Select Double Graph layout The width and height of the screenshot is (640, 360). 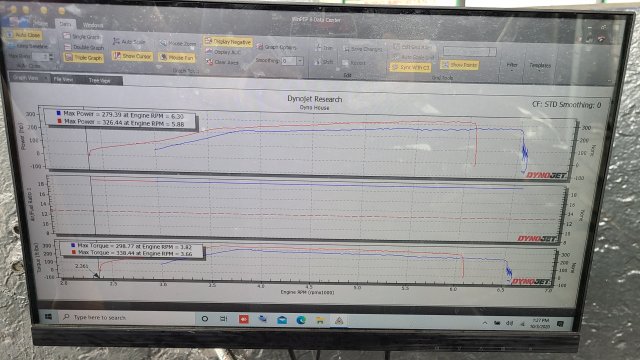pos(84,47)
